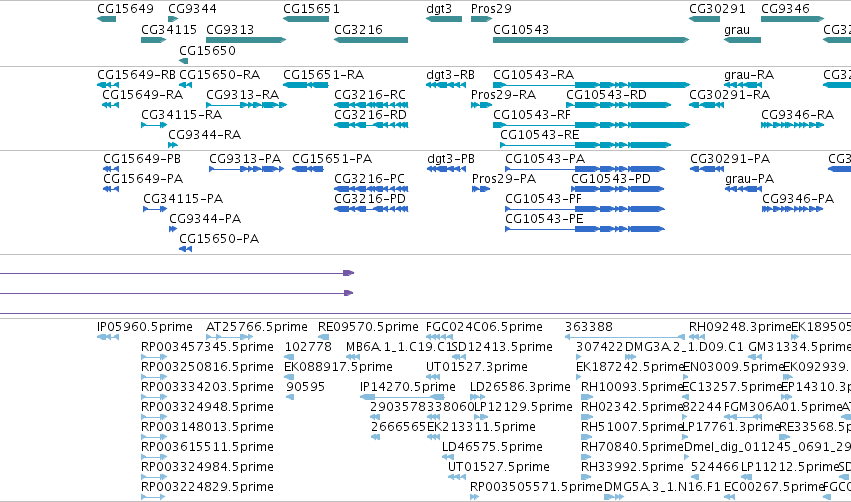Click protein CG30291-PA

pyautogui.click(x=707, y=169)
